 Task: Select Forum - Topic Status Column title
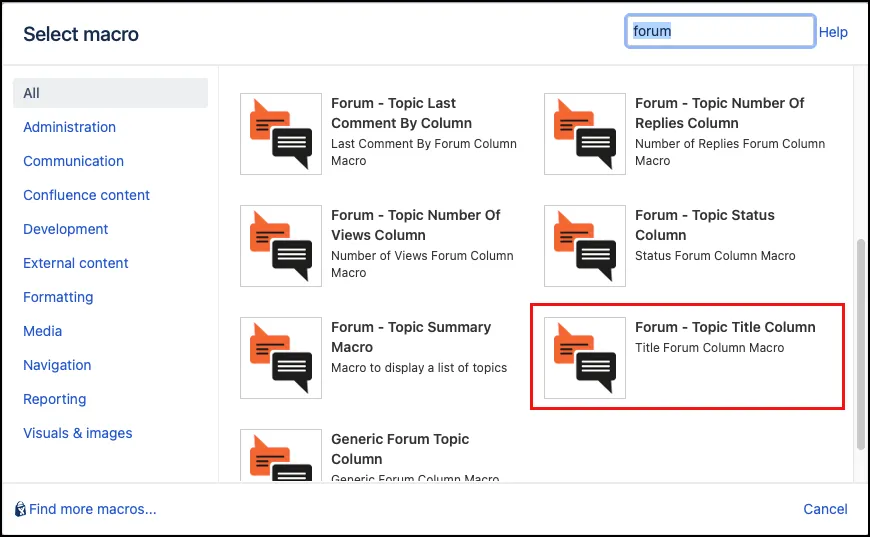coord(705,225)
